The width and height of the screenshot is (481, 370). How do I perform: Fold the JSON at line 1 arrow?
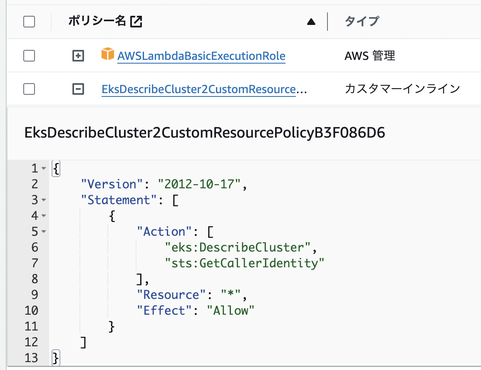point(44,169)
